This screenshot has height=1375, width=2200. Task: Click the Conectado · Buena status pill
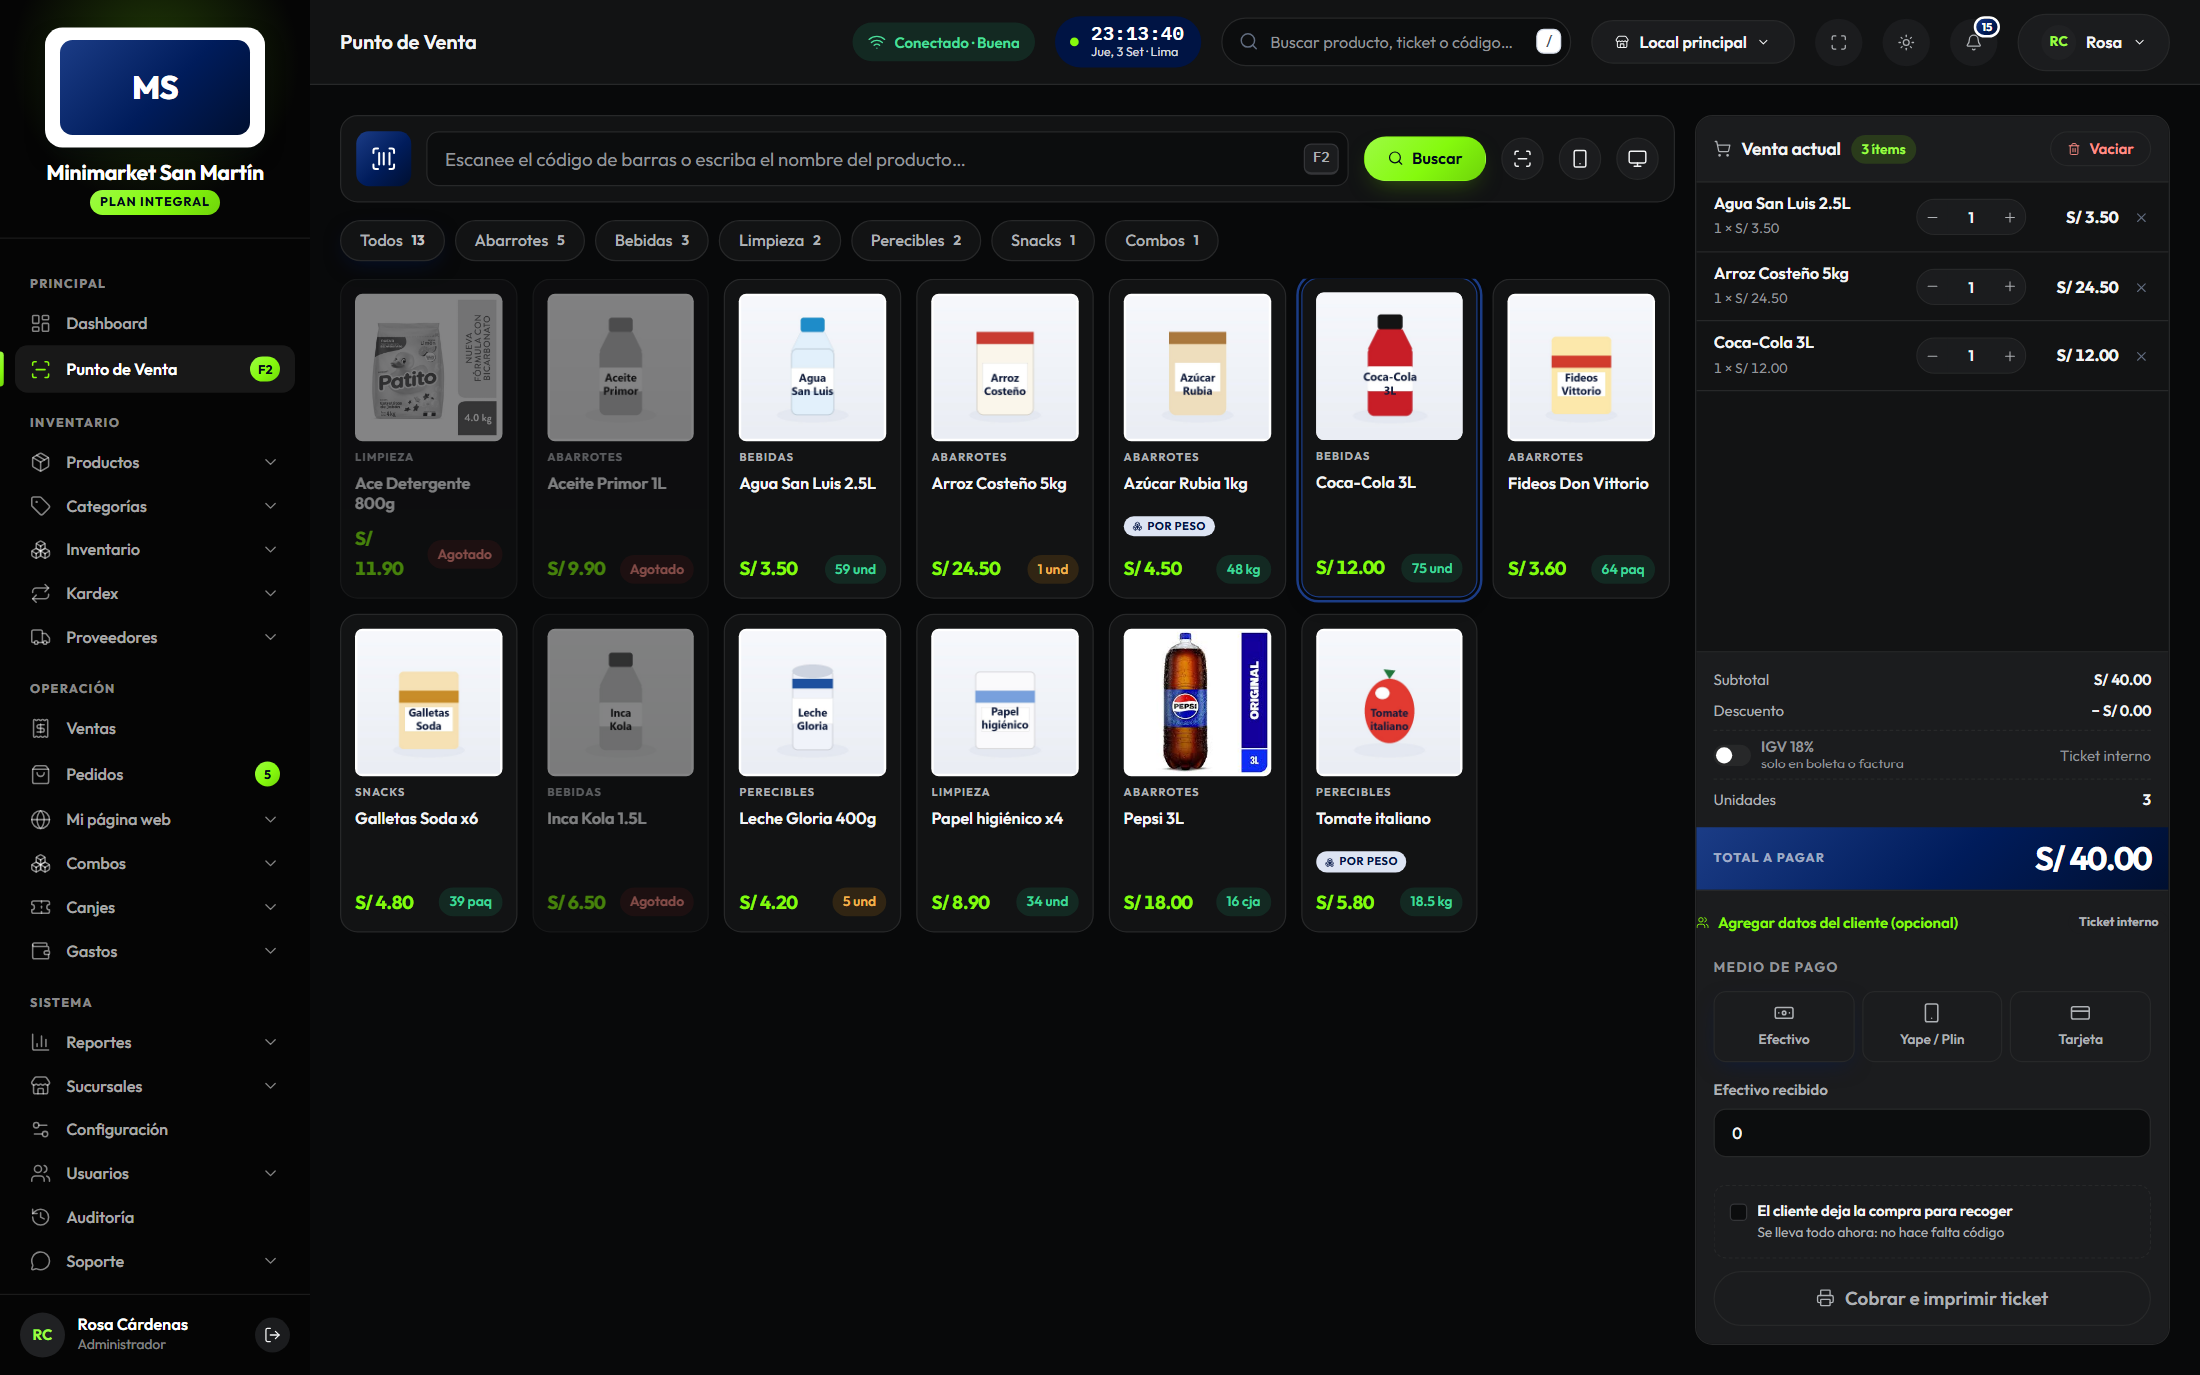(x=943, y=42)
